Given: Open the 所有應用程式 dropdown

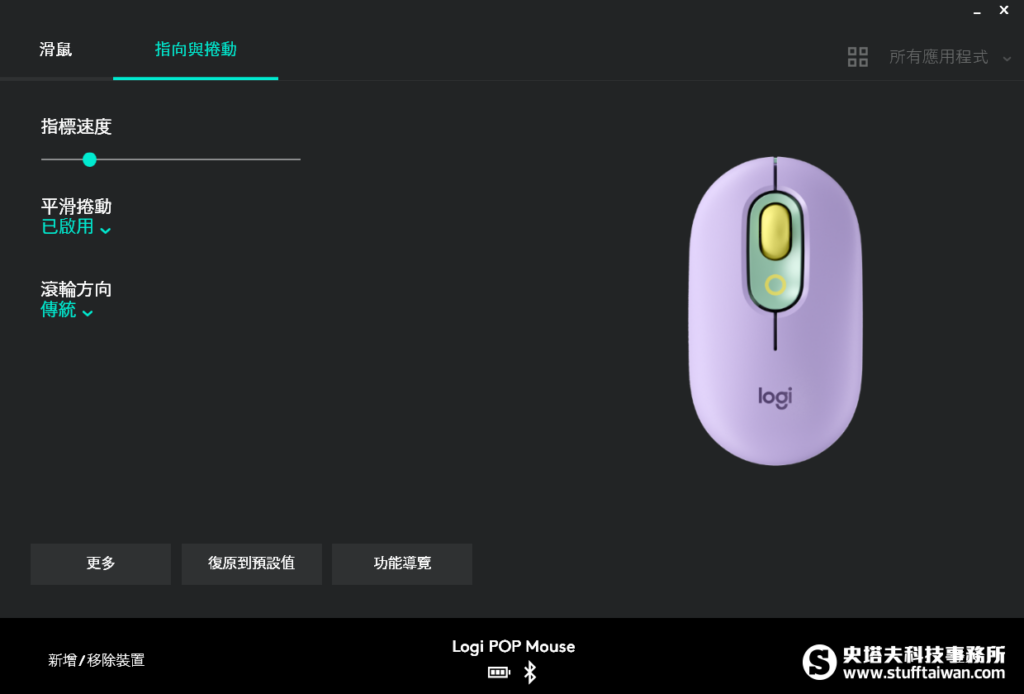Looking at the screenshot, I should 950,57.
